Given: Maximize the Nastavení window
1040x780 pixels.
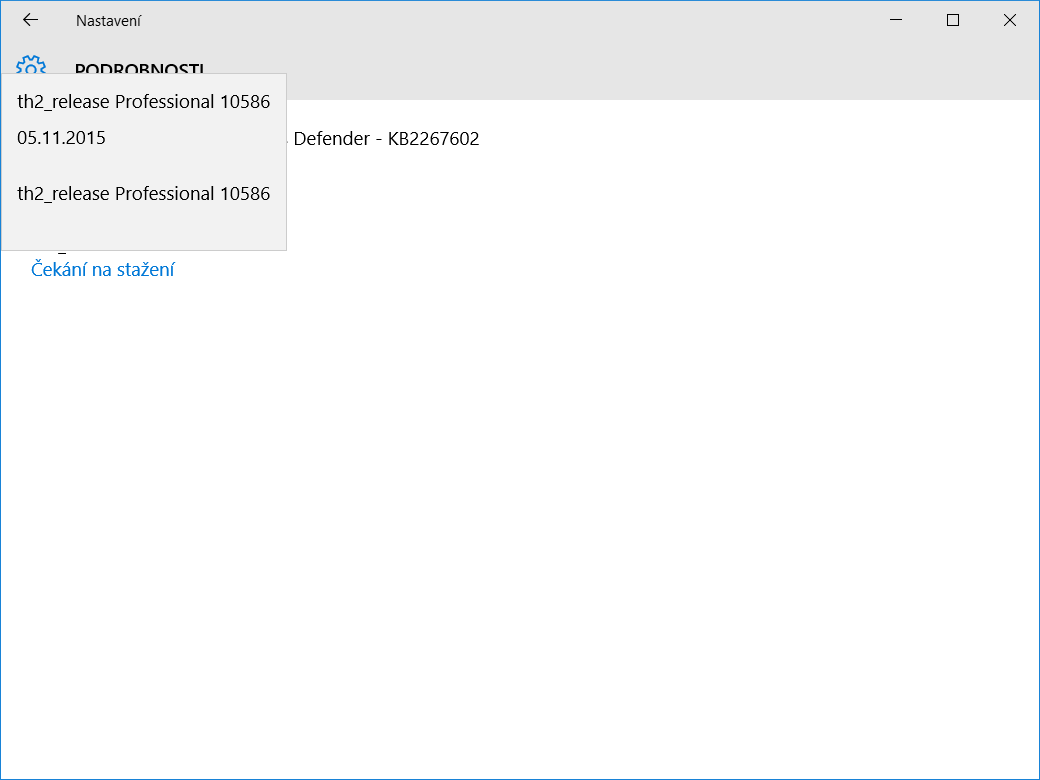Looking at the screenshot, I should click(x=953, y=21).
